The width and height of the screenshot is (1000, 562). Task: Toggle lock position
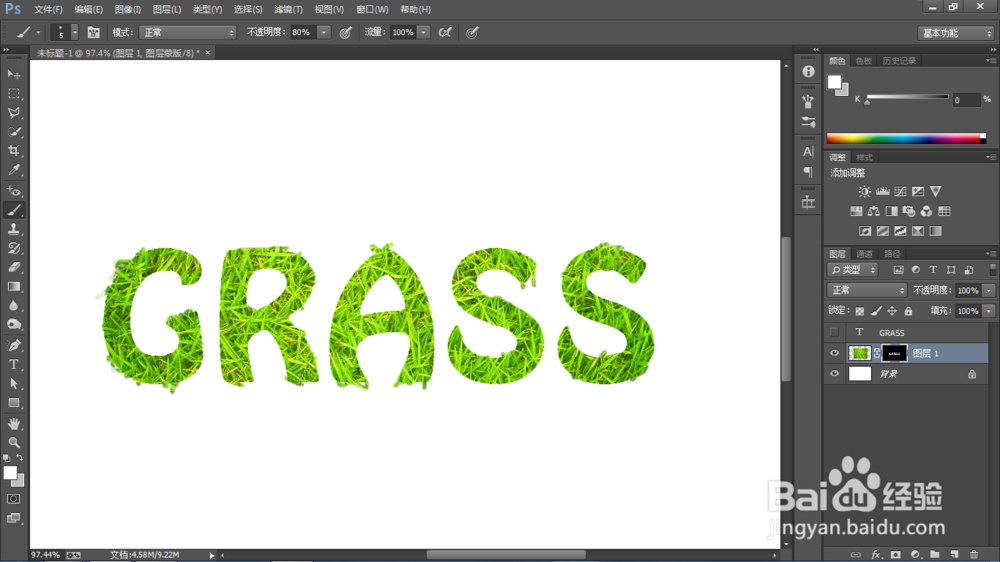tap(892, 311)
